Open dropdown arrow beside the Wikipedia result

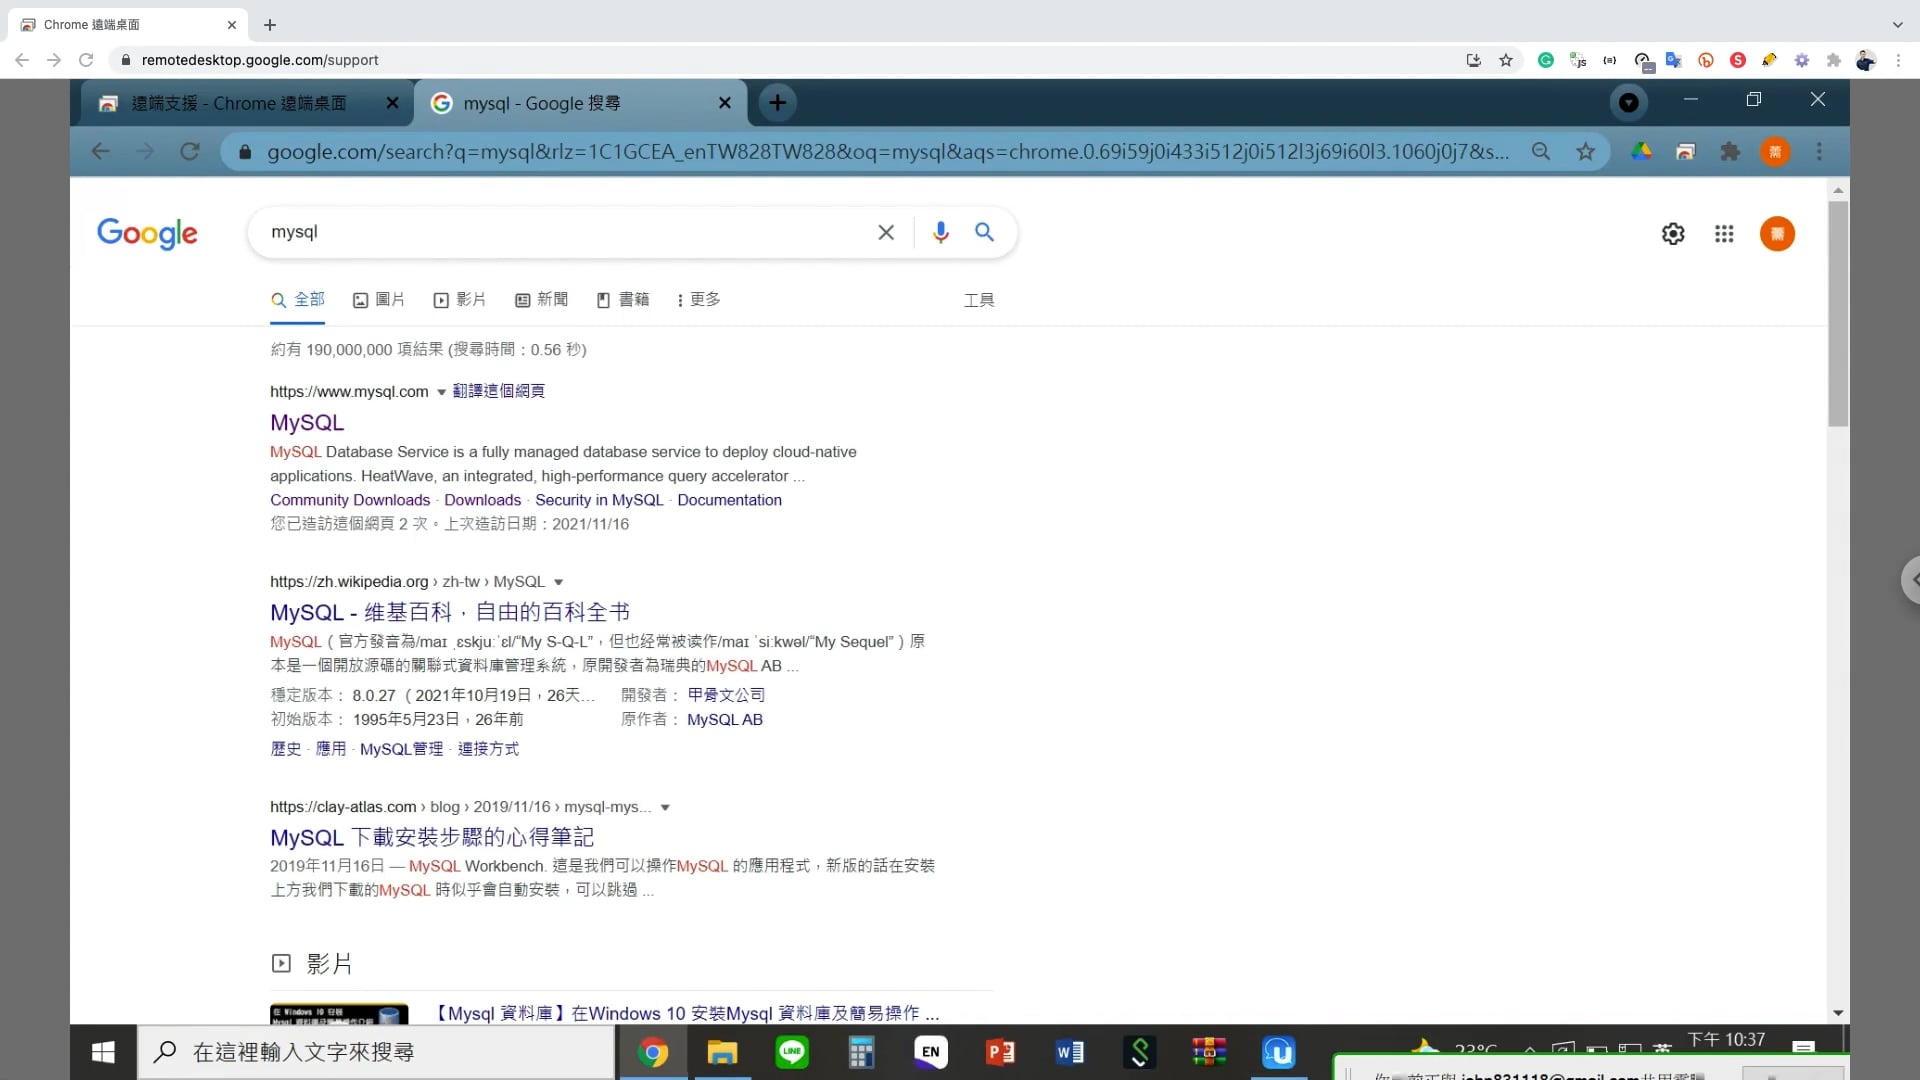coord(558,581)
